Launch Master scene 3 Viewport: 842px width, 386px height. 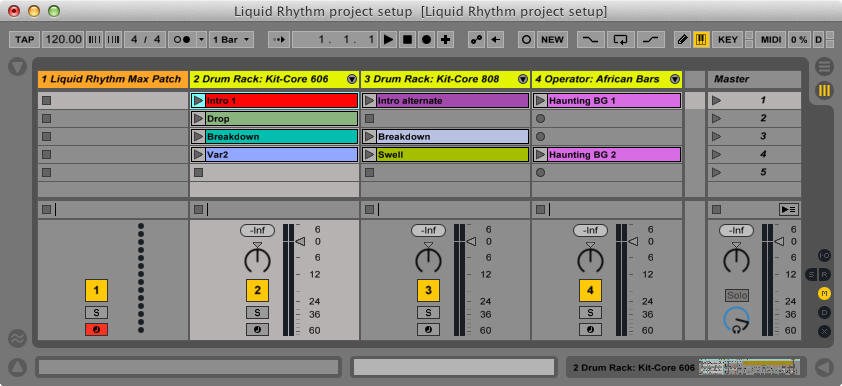tap(716, 136)
